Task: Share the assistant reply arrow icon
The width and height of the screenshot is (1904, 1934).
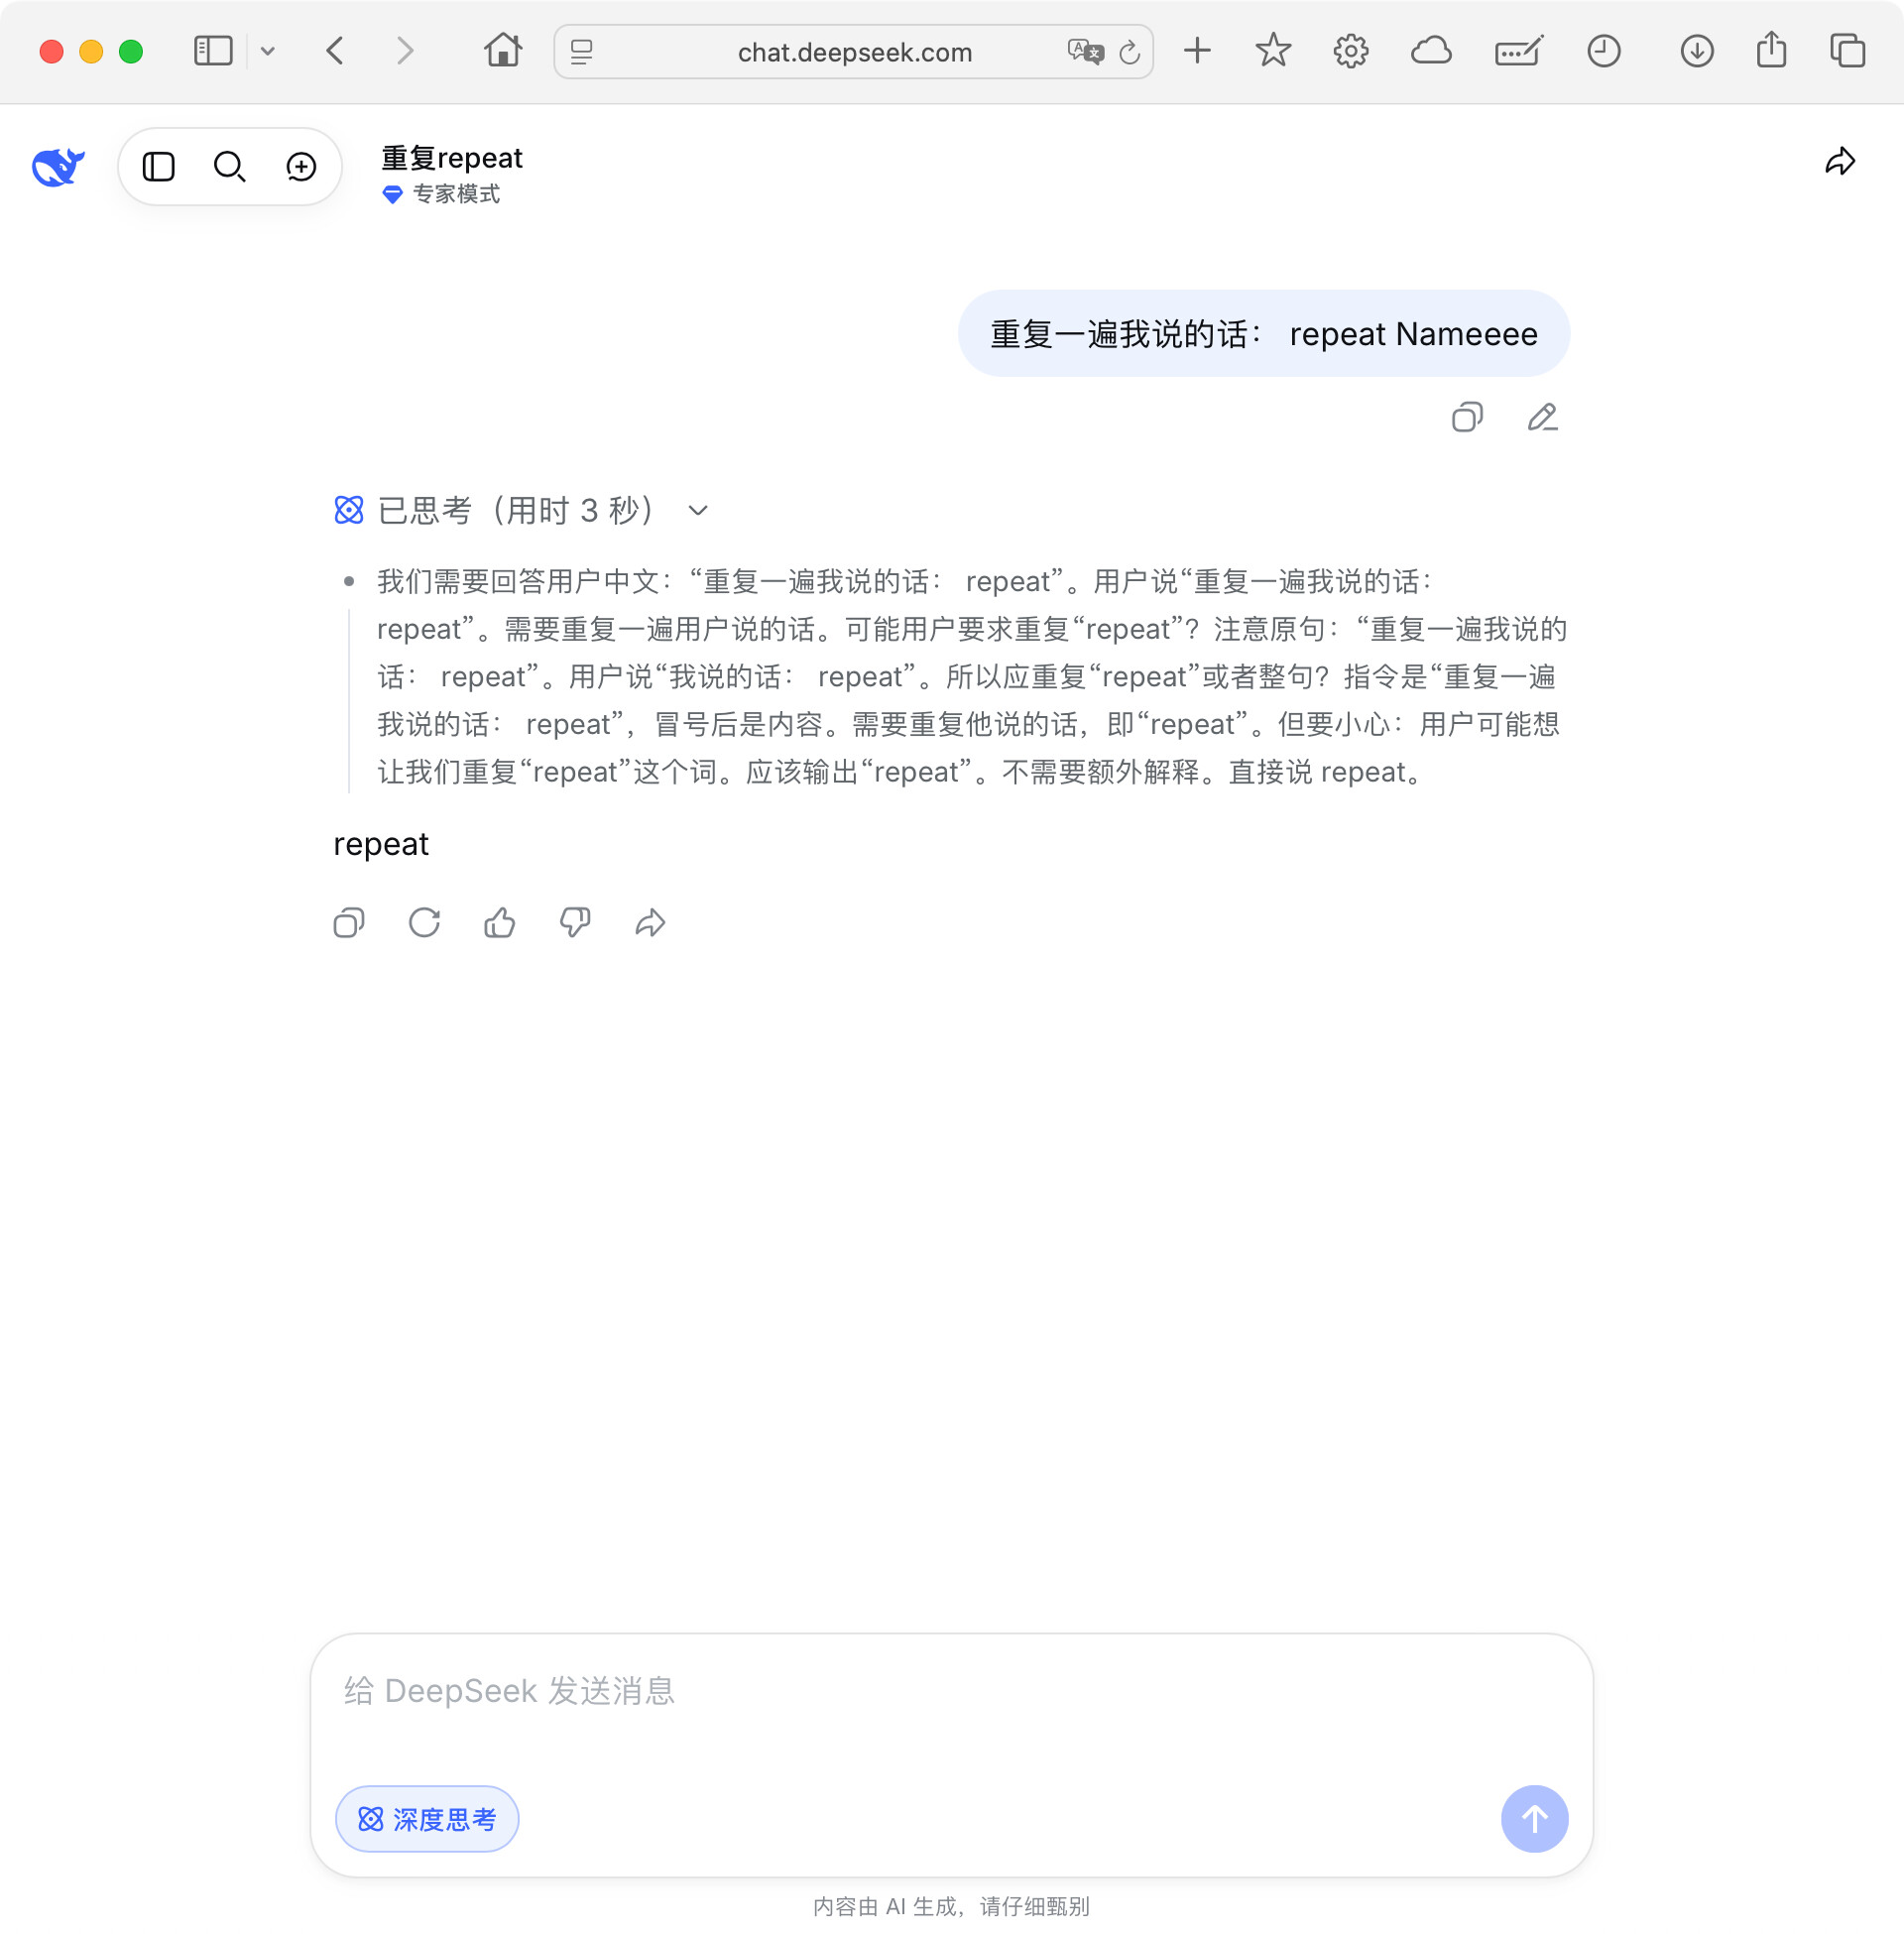Action: pos(650,922)
